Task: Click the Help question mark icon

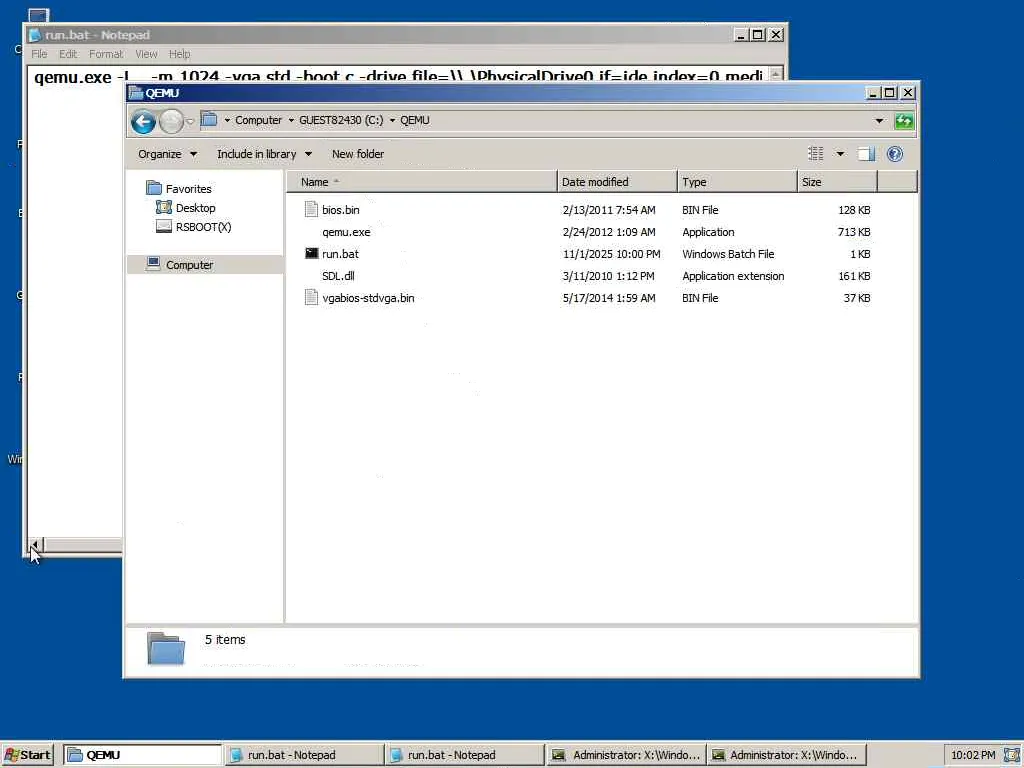Action: coord(895,153)
